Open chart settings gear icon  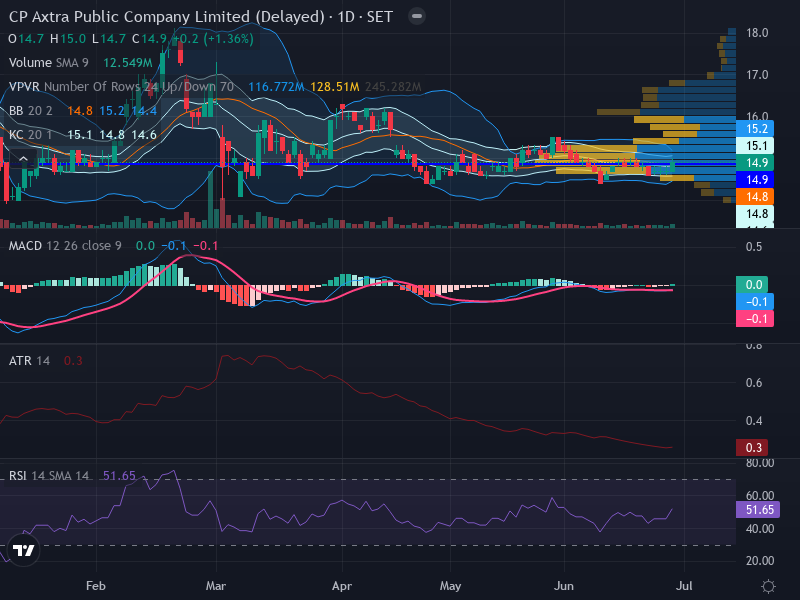click(x=768, y=586)
